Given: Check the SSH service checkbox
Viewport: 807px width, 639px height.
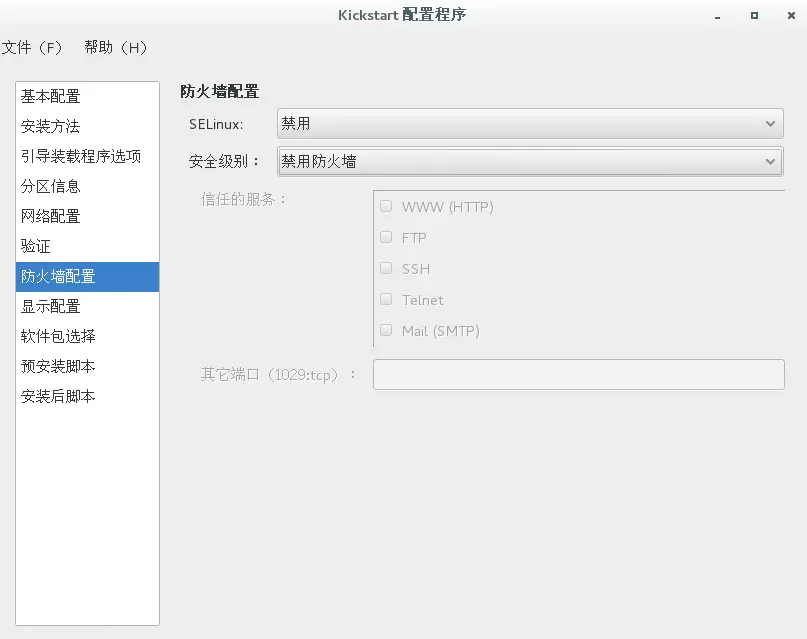Looking at the screenshot, I should coord(386,269).
